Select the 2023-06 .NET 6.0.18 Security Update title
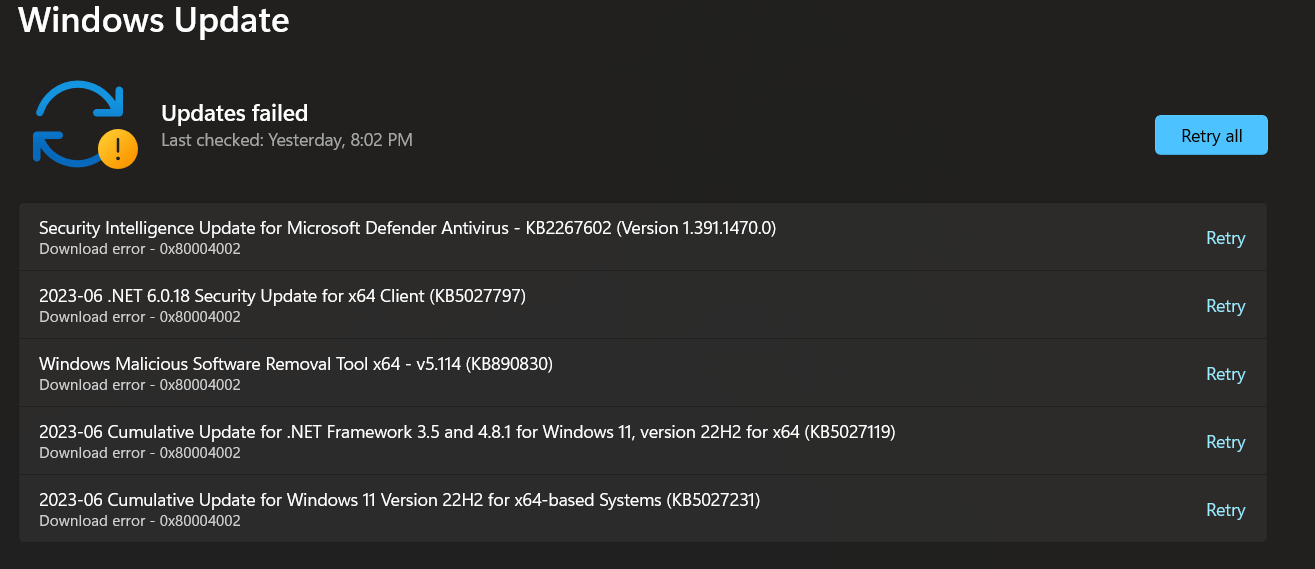The width and height of the screenshot is (1315, 569). 282,296
